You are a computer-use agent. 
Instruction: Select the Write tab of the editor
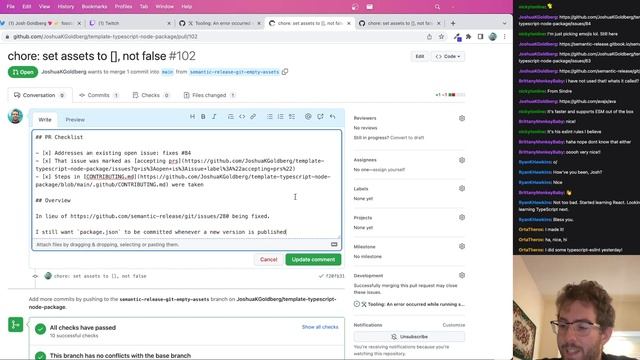pyautogui.click(x=45, y=120)
